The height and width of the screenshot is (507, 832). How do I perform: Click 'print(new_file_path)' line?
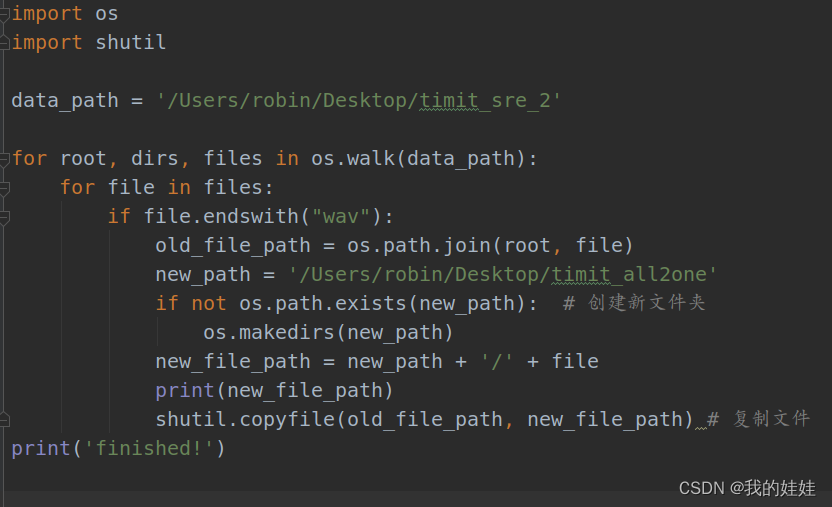click(x=274, y=391)
